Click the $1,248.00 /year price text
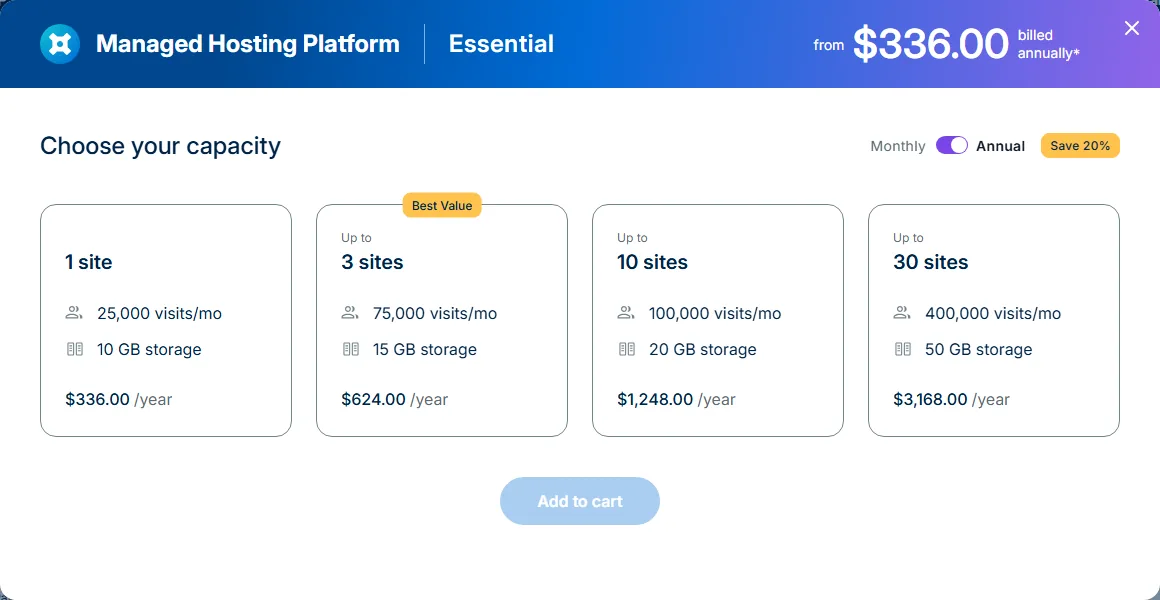1160x600 pixels. 676,400
